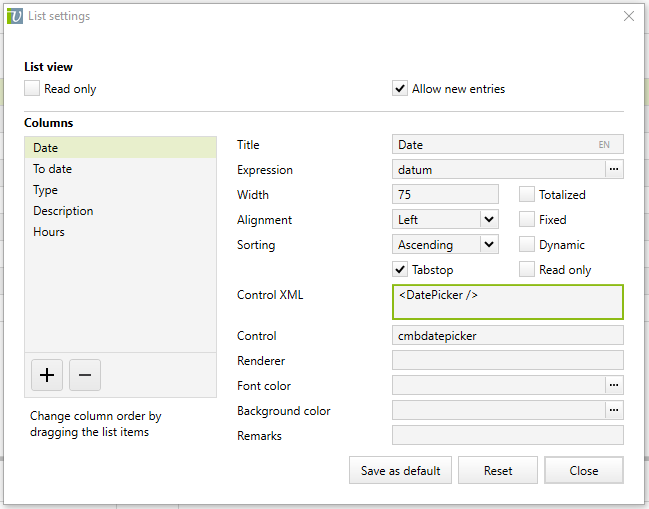649x509 pixels.
Task: Open the Font color picker ellipsis button
Action: [x=614, y=385]
